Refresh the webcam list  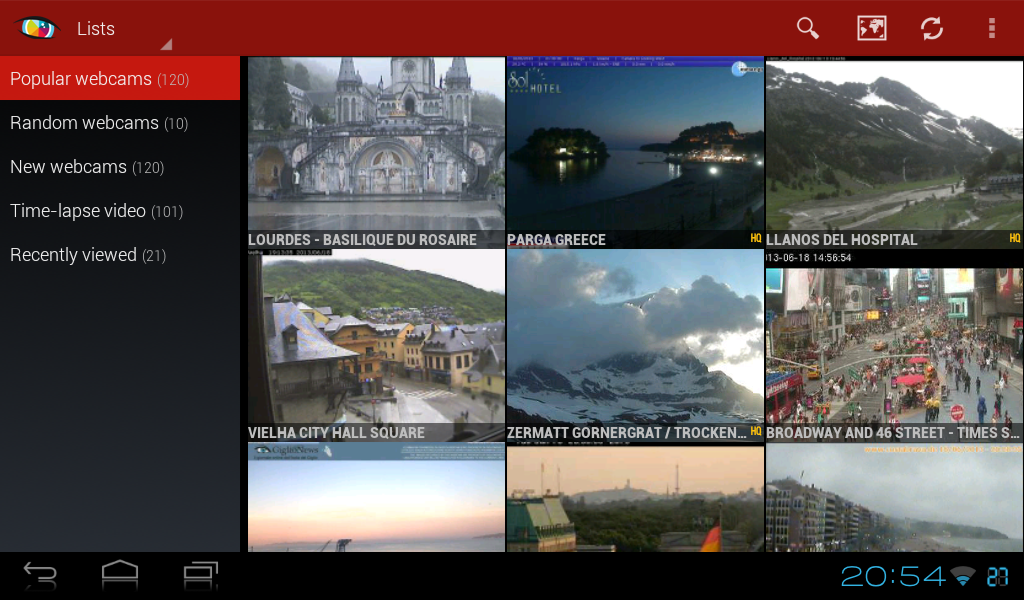coord(931,28)
